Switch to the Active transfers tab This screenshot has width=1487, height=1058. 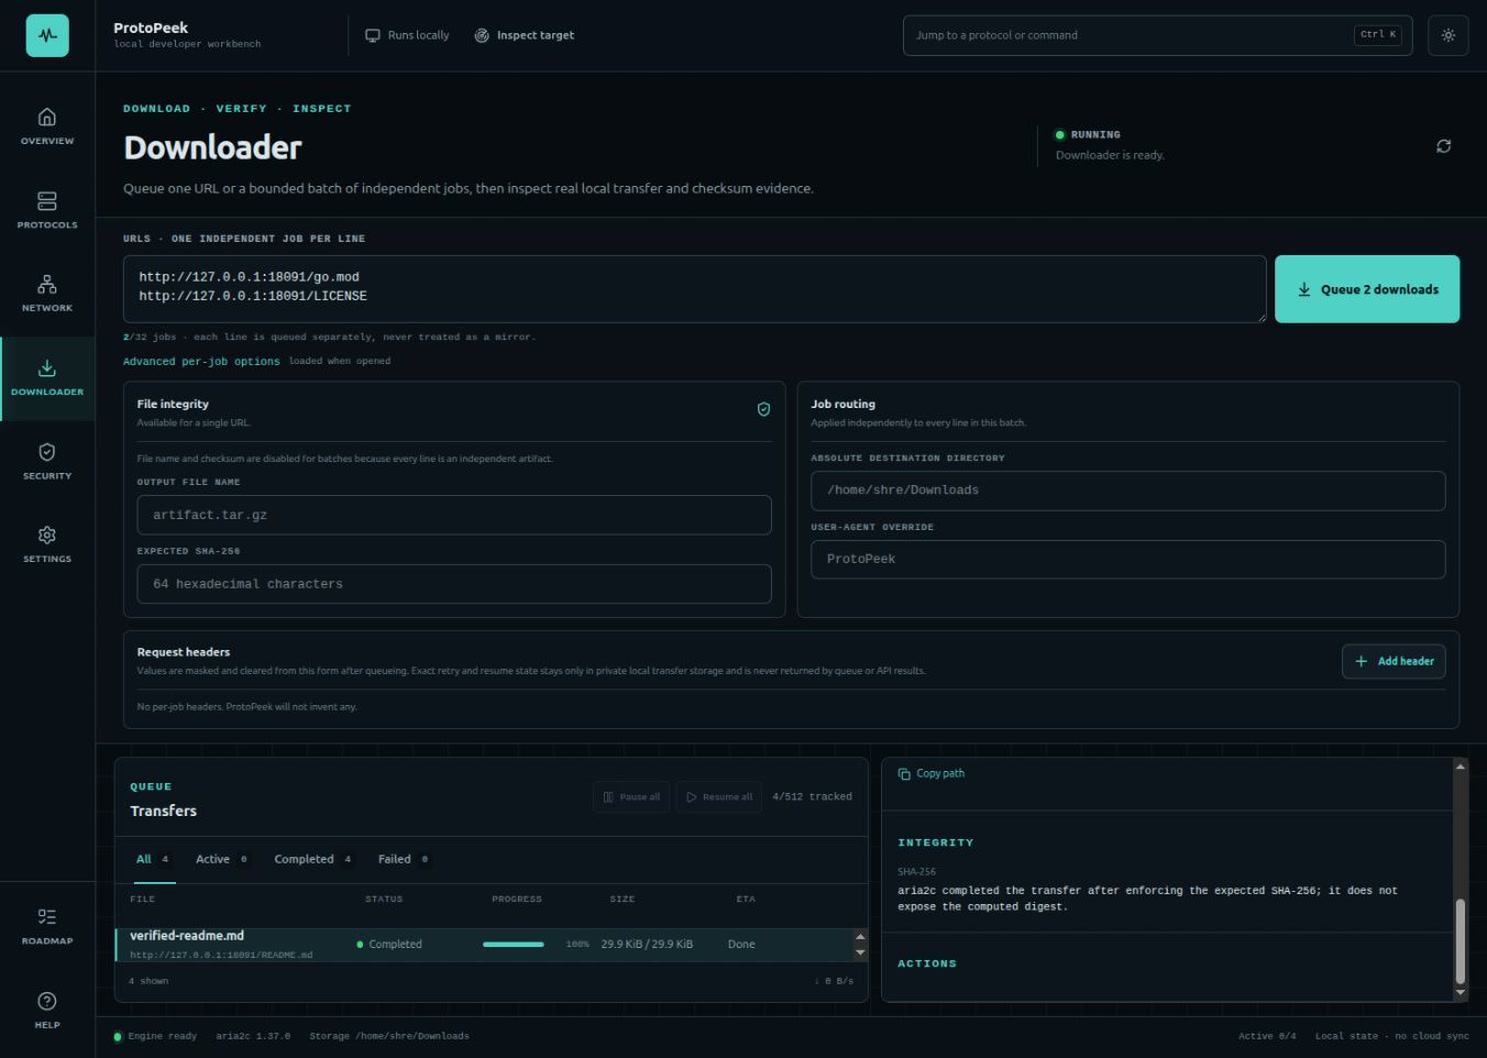click(221, 859)
